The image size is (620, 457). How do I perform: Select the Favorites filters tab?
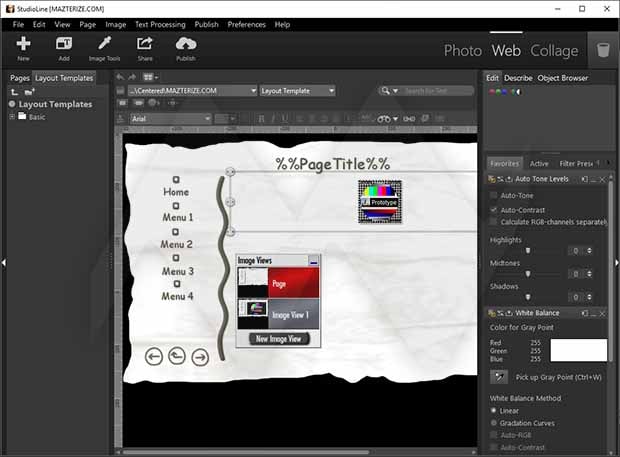point(504,164)
